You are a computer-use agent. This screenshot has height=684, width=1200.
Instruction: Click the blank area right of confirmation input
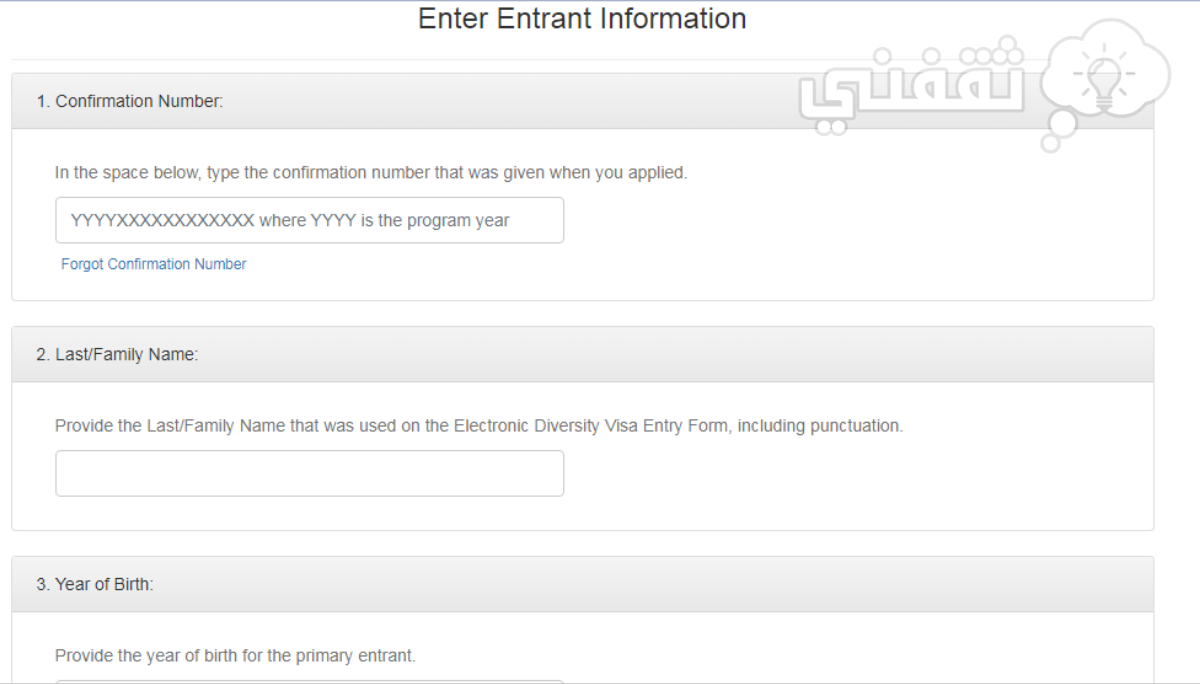click(858, 220)
